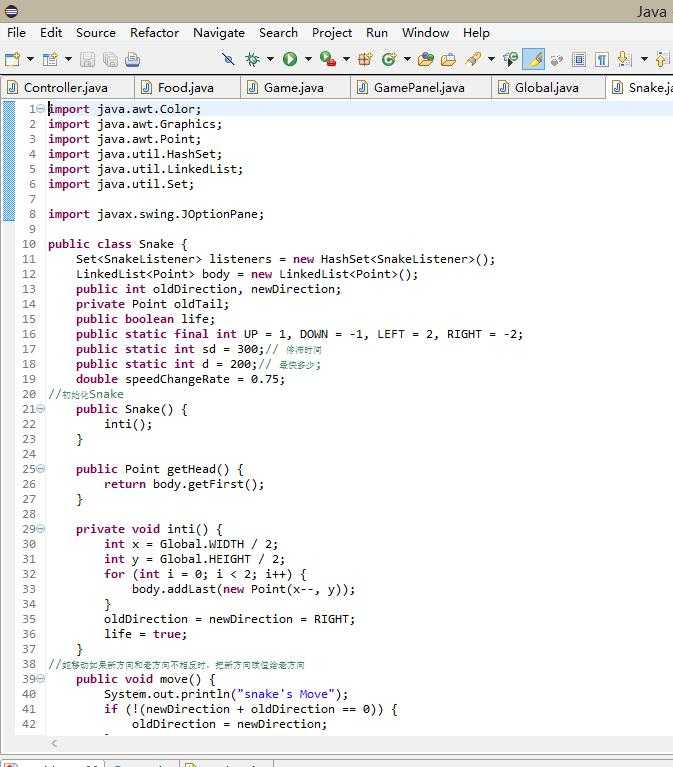Click the Debug bug icon
673x767 pixels.
tap(252, 59)
